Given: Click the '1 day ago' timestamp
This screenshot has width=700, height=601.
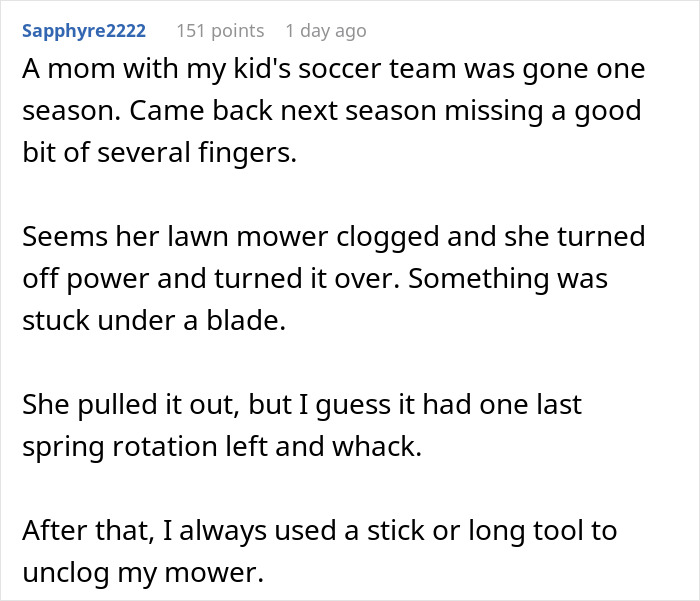Looking at the screenshot, I should click(325, 31).
